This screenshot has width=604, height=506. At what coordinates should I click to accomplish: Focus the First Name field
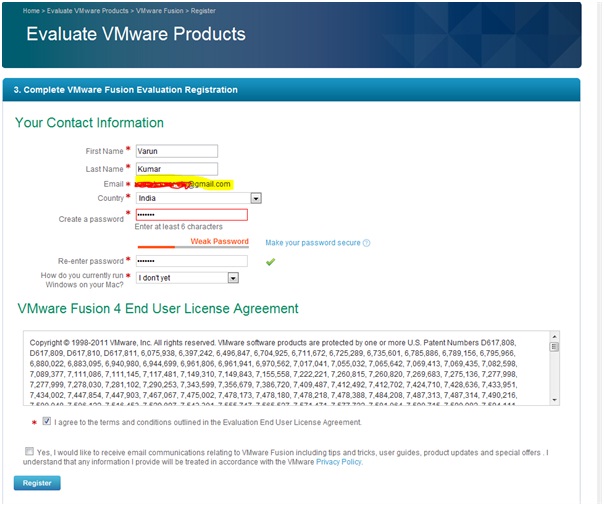[x=177, y=151]
